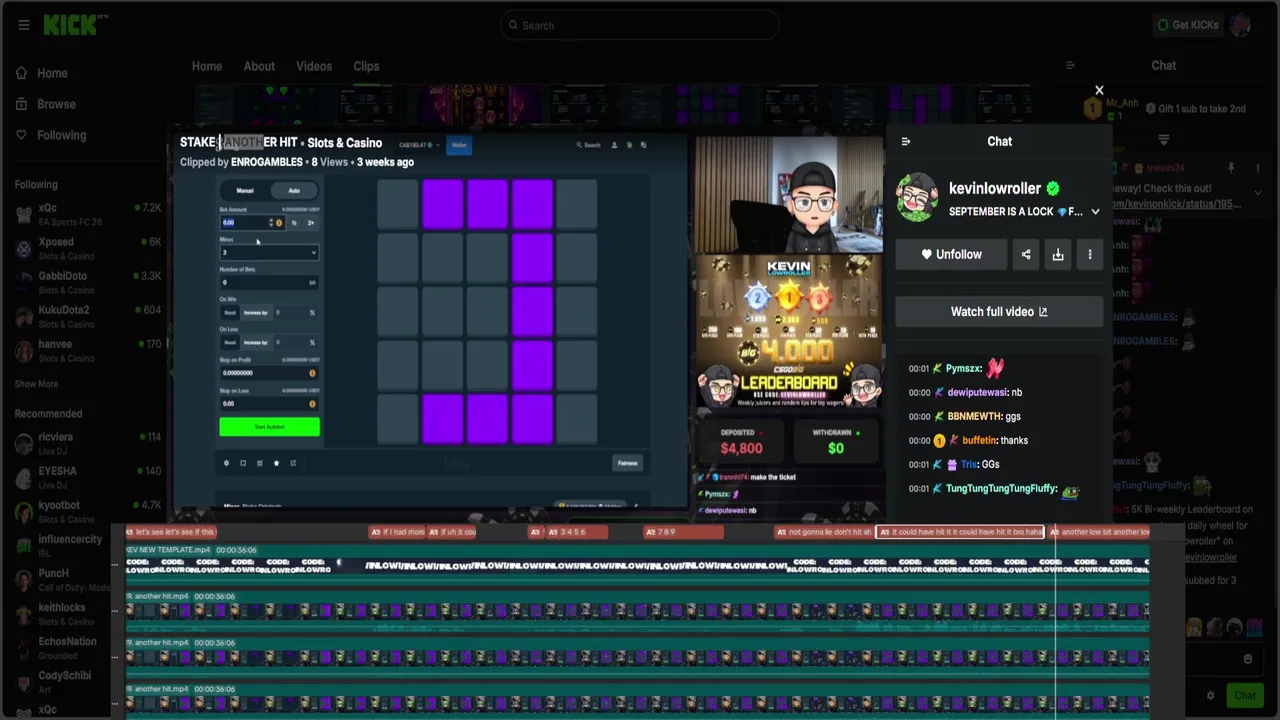Click the Bet Amount input field
Screen dimensions: 1280x720
[245, 223]
